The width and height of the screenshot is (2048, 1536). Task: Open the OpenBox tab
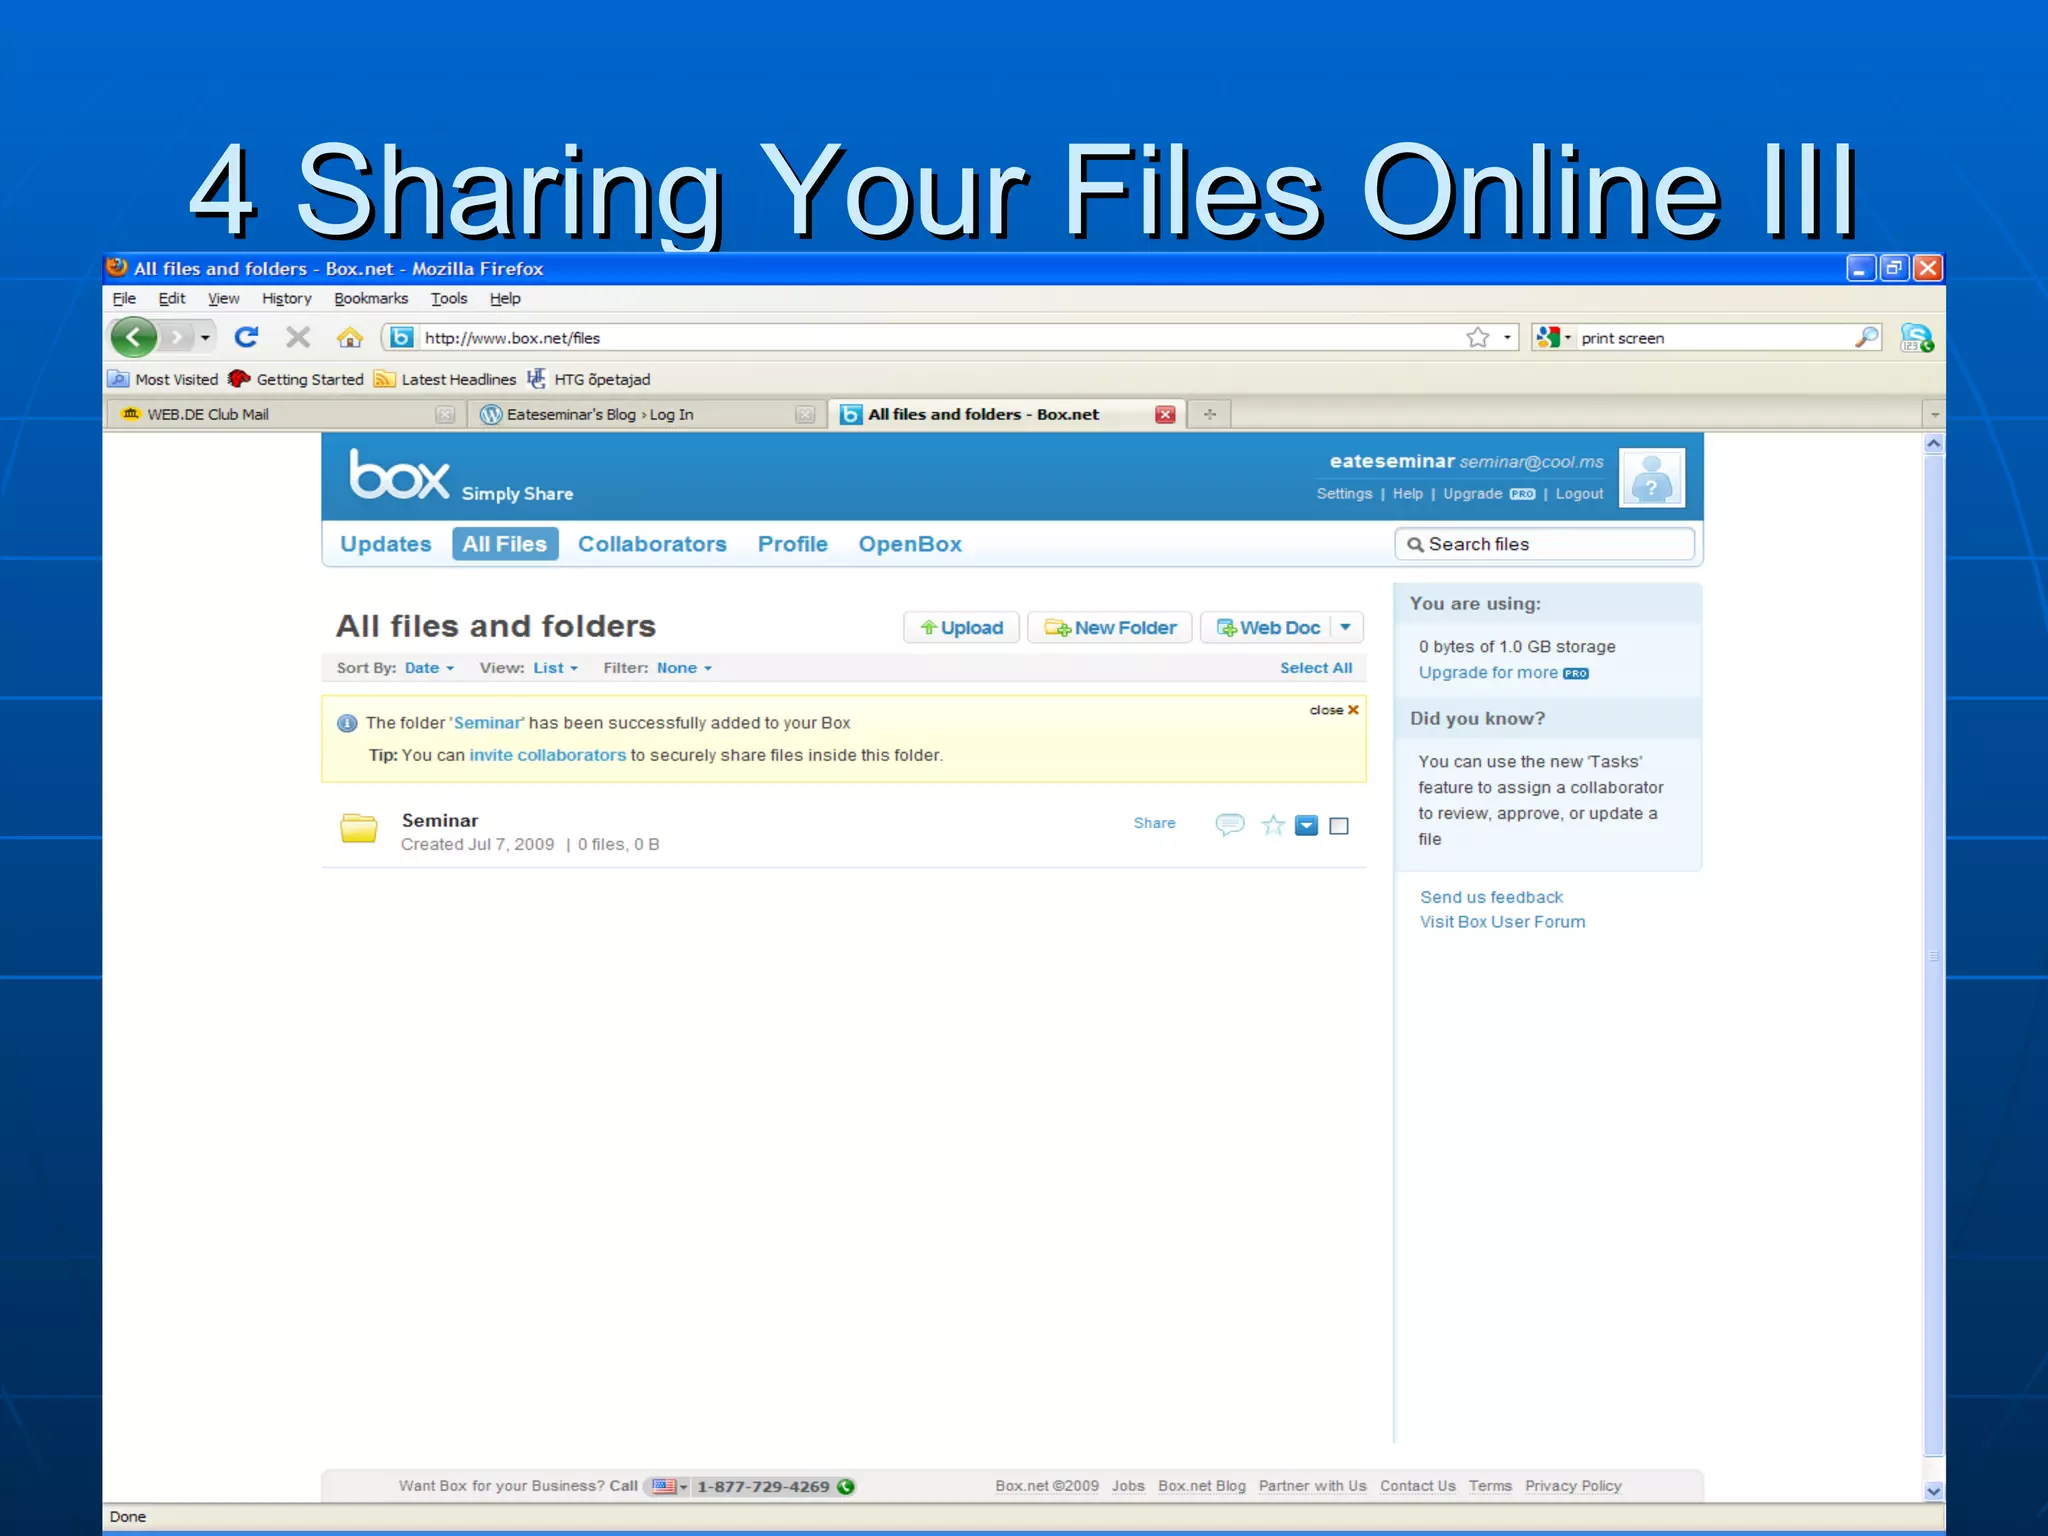[x=910, y=544]
